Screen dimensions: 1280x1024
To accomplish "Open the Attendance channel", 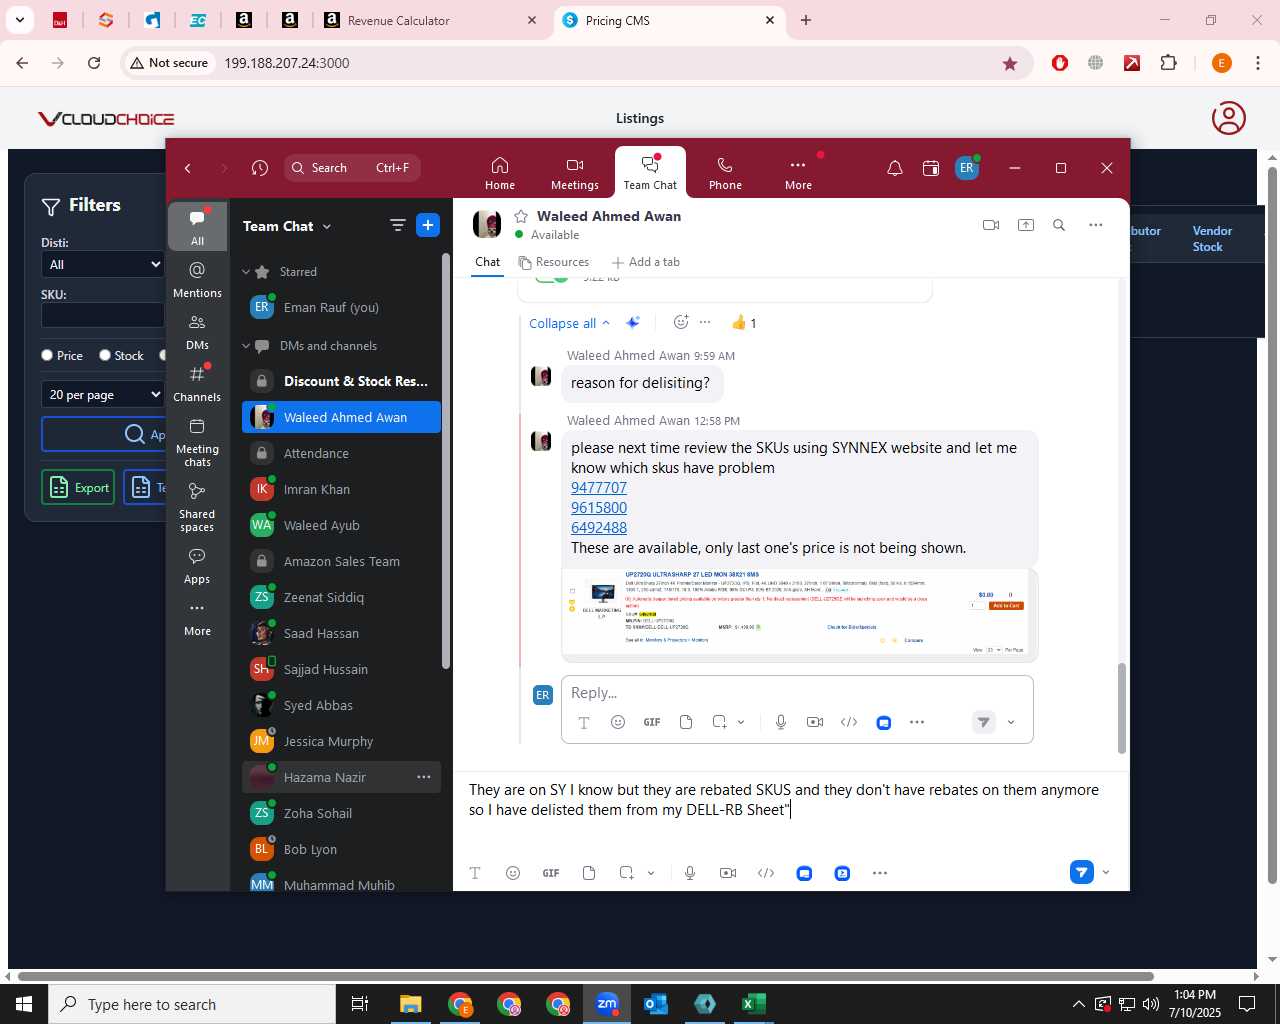I will point(341,453).
